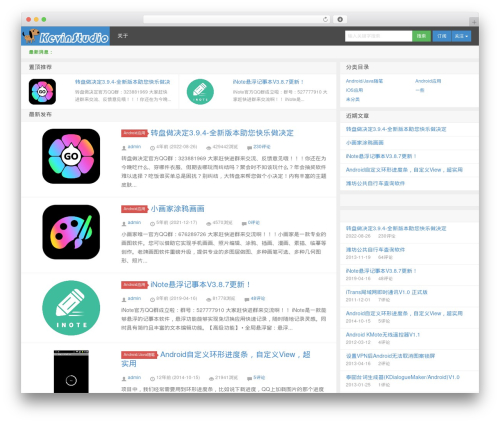Open main post title 小画家涂鸦画画
Screen dimensions: 500x423
pos(177,209)
